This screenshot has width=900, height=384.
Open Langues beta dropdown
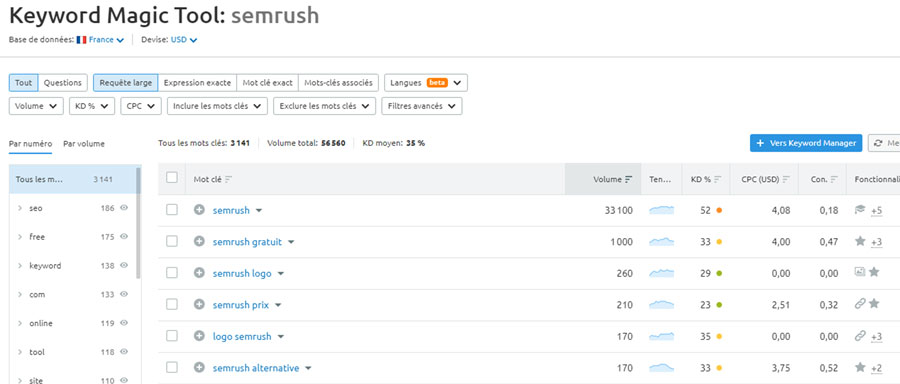(x=426, y=83)
